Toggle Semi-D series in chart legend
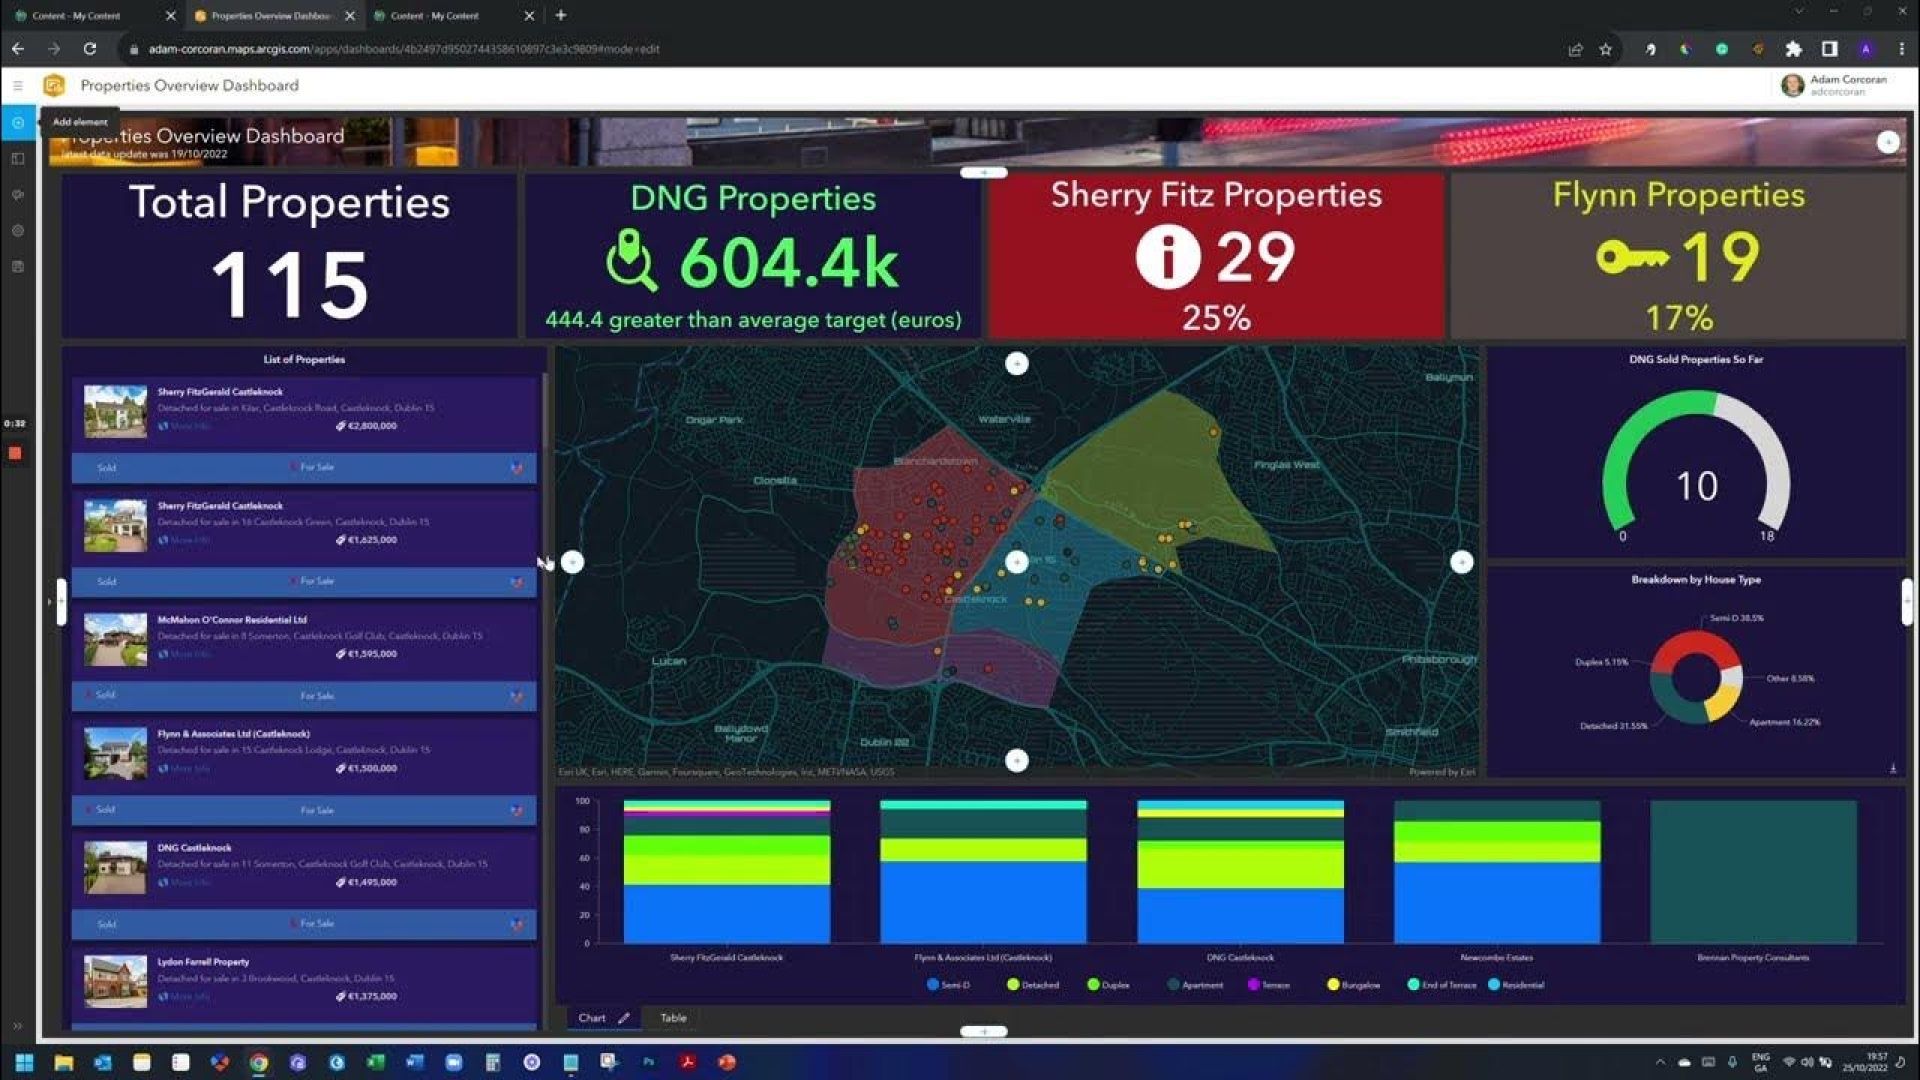Image resolution: width=1920 pixels, height=1080 pixels. (948, 985)
